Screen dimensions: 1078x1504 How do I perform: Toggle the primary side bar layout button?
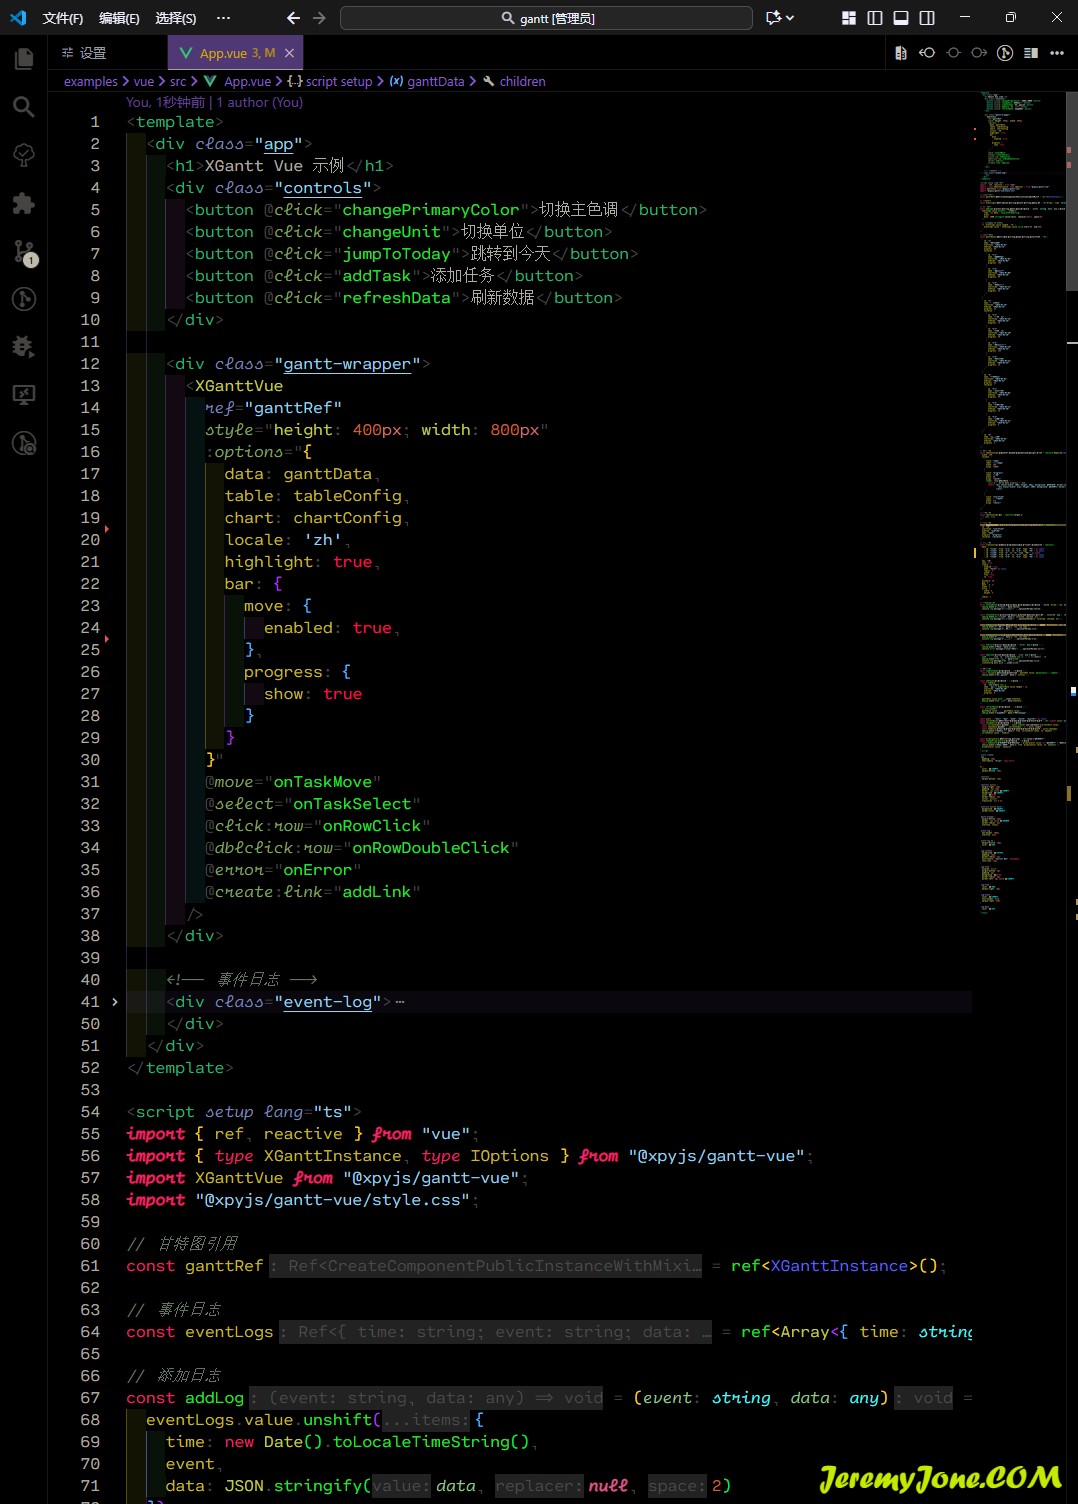point(875,18)
